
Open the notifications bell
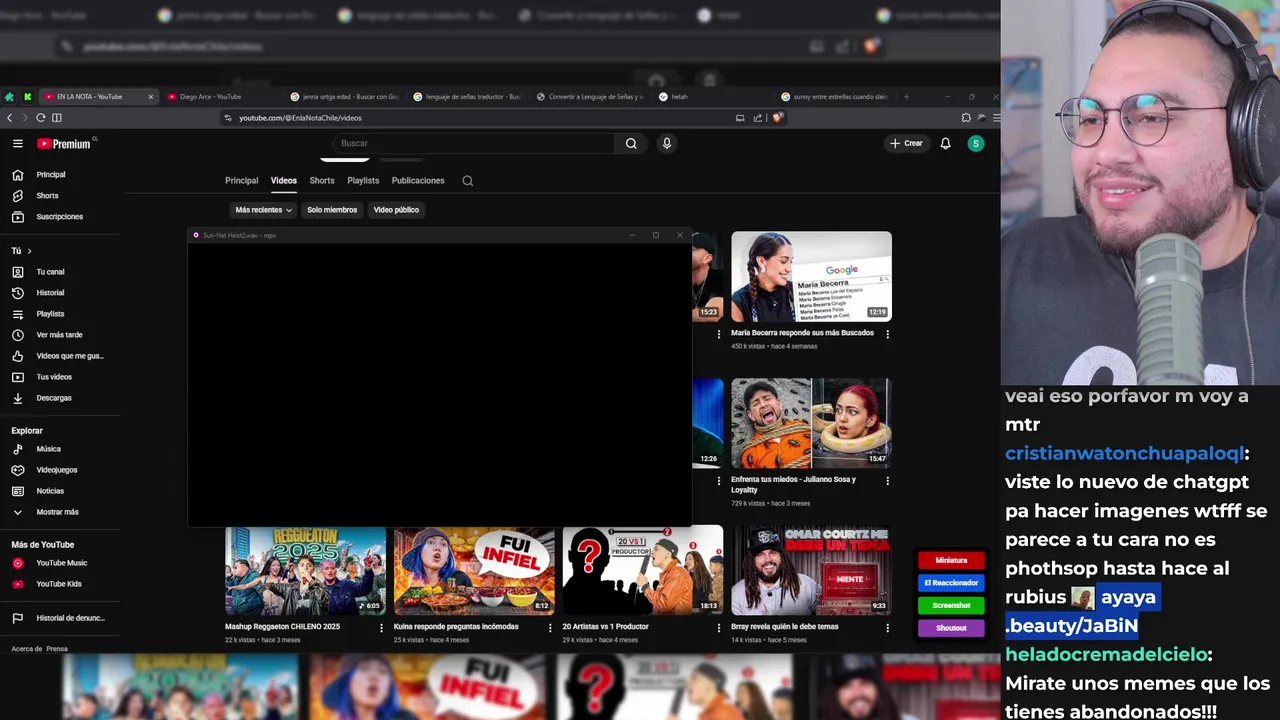pyautogui.click(x=945, y=143)
